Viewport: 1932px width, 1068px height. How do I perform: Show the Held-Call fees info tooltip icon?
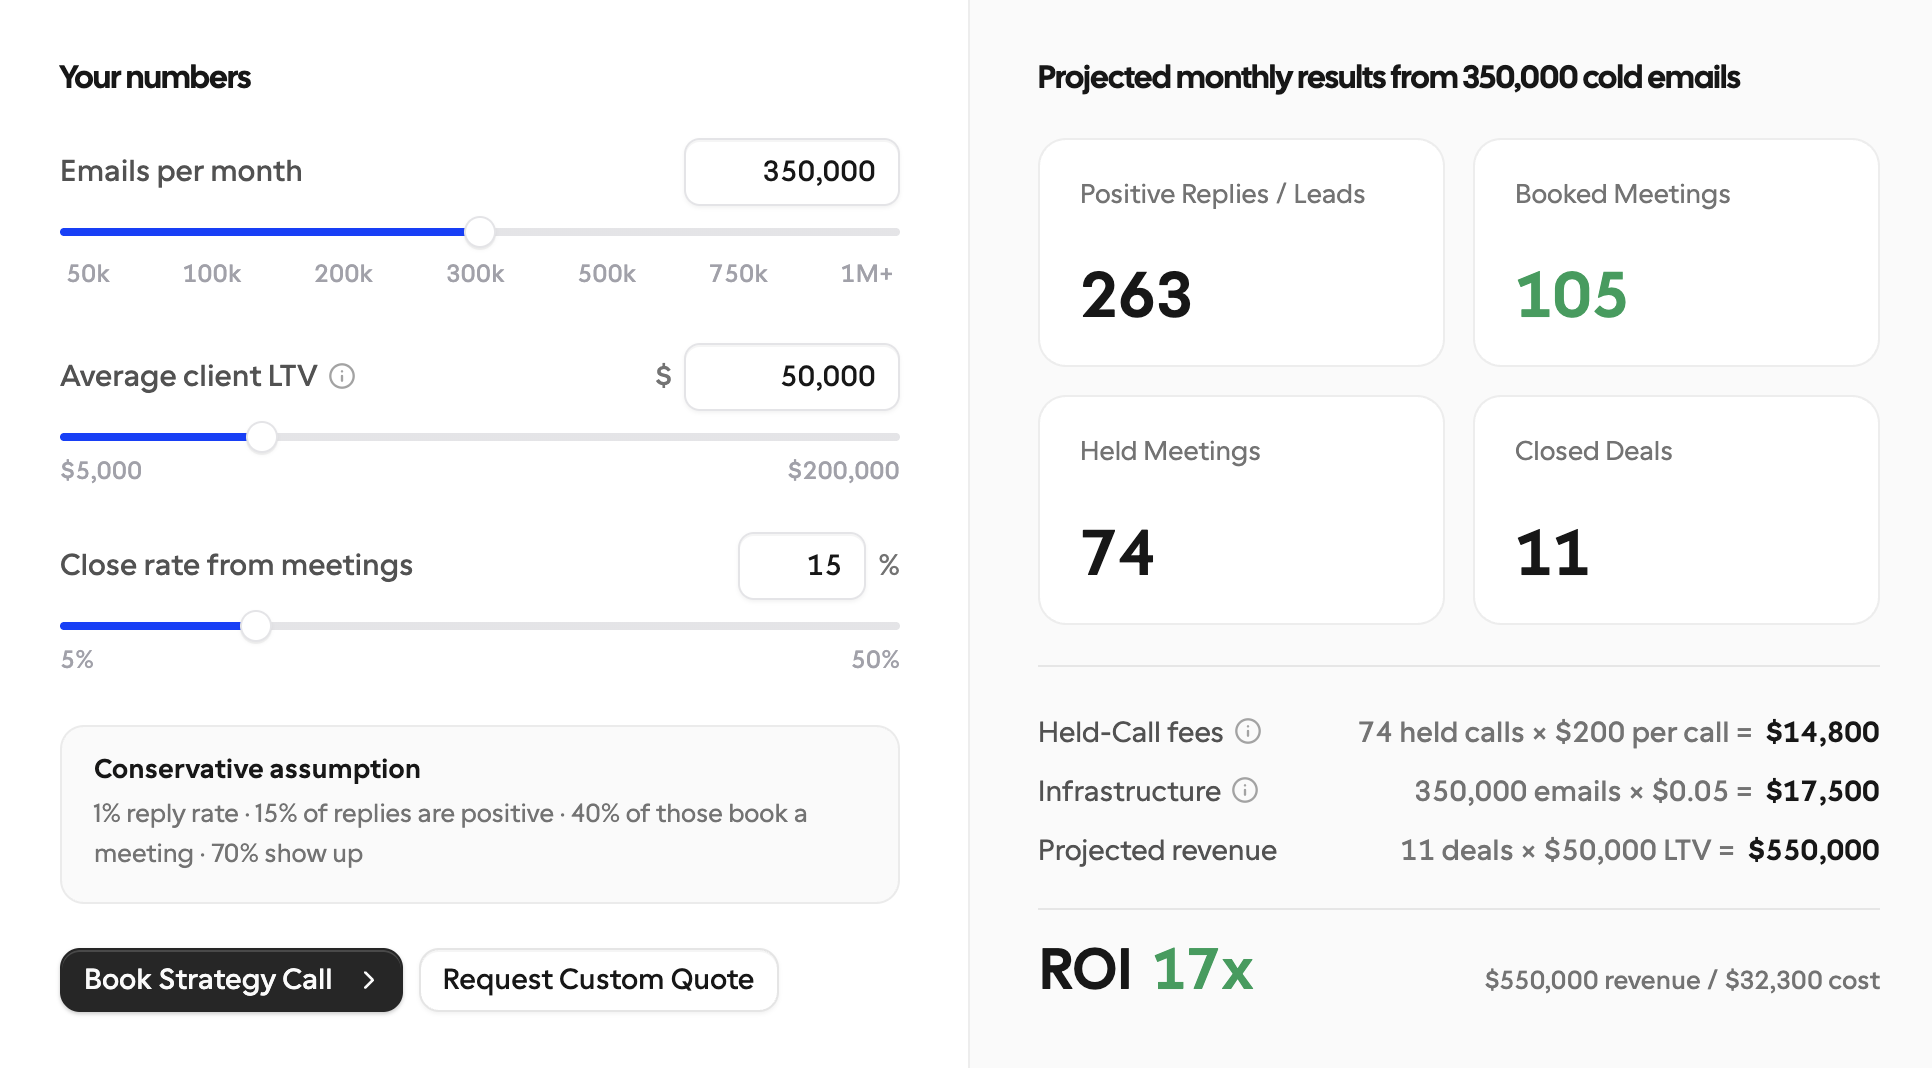coord(1248,731)
